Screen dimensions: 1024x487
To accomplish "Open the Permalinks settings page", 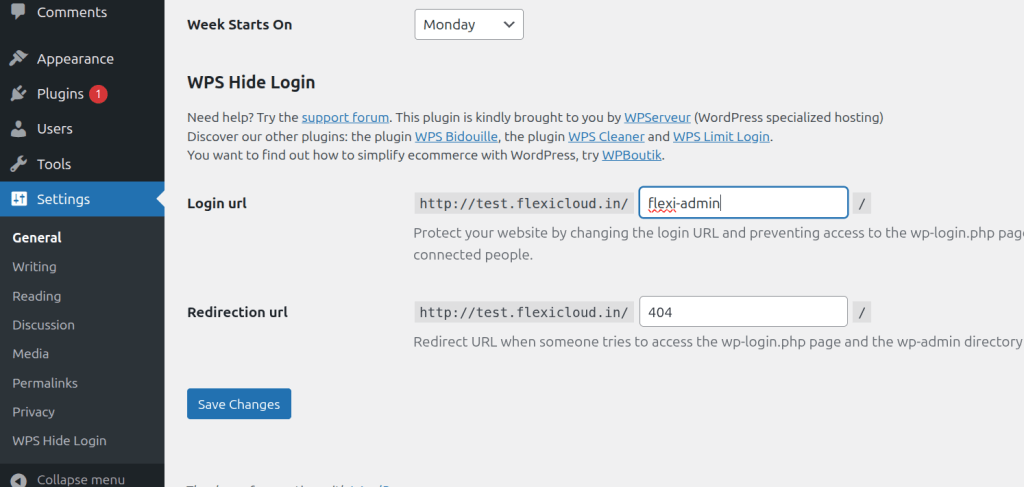I will pos(44,383).
